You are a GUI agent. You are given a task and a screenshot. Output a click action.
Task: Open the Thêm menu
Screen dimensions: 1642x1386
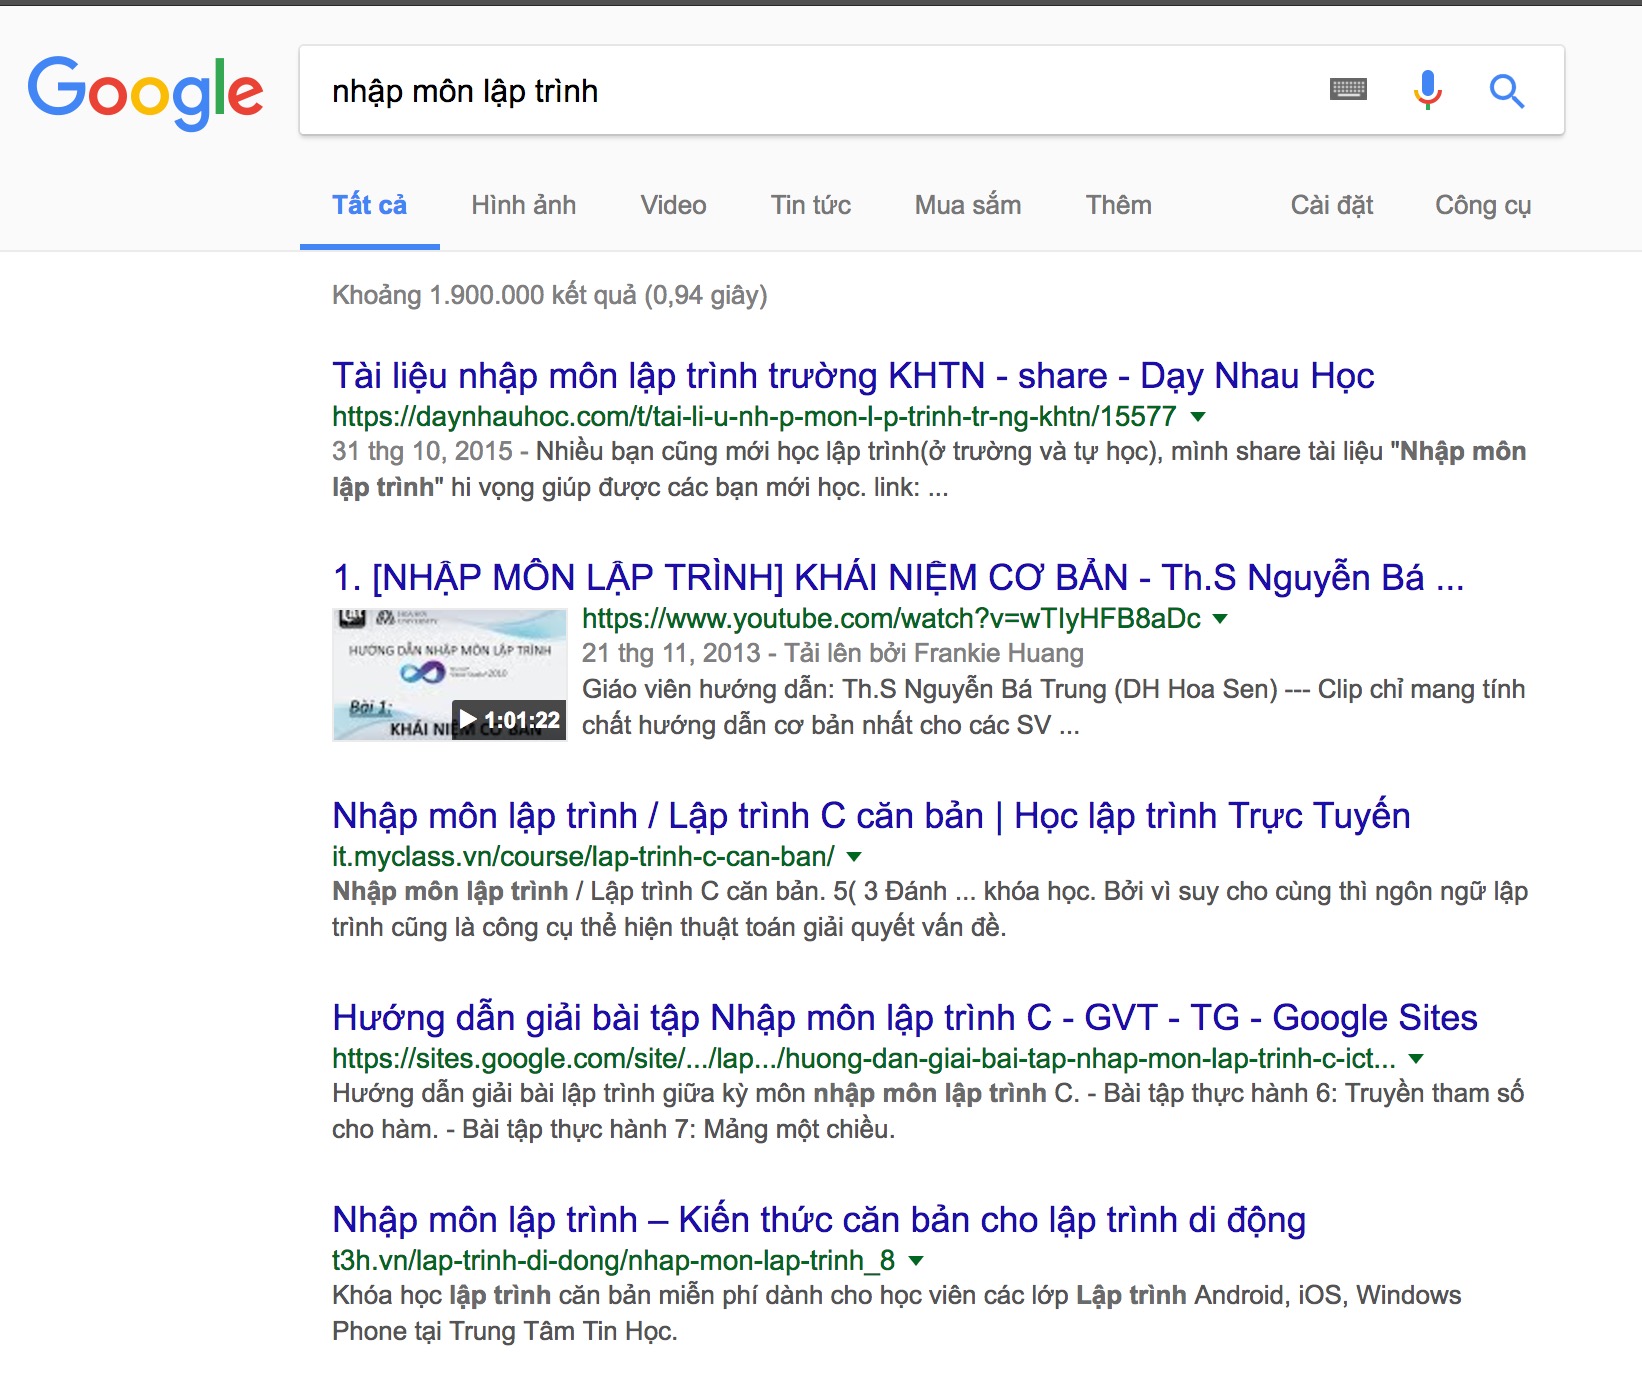point(1118,205)
